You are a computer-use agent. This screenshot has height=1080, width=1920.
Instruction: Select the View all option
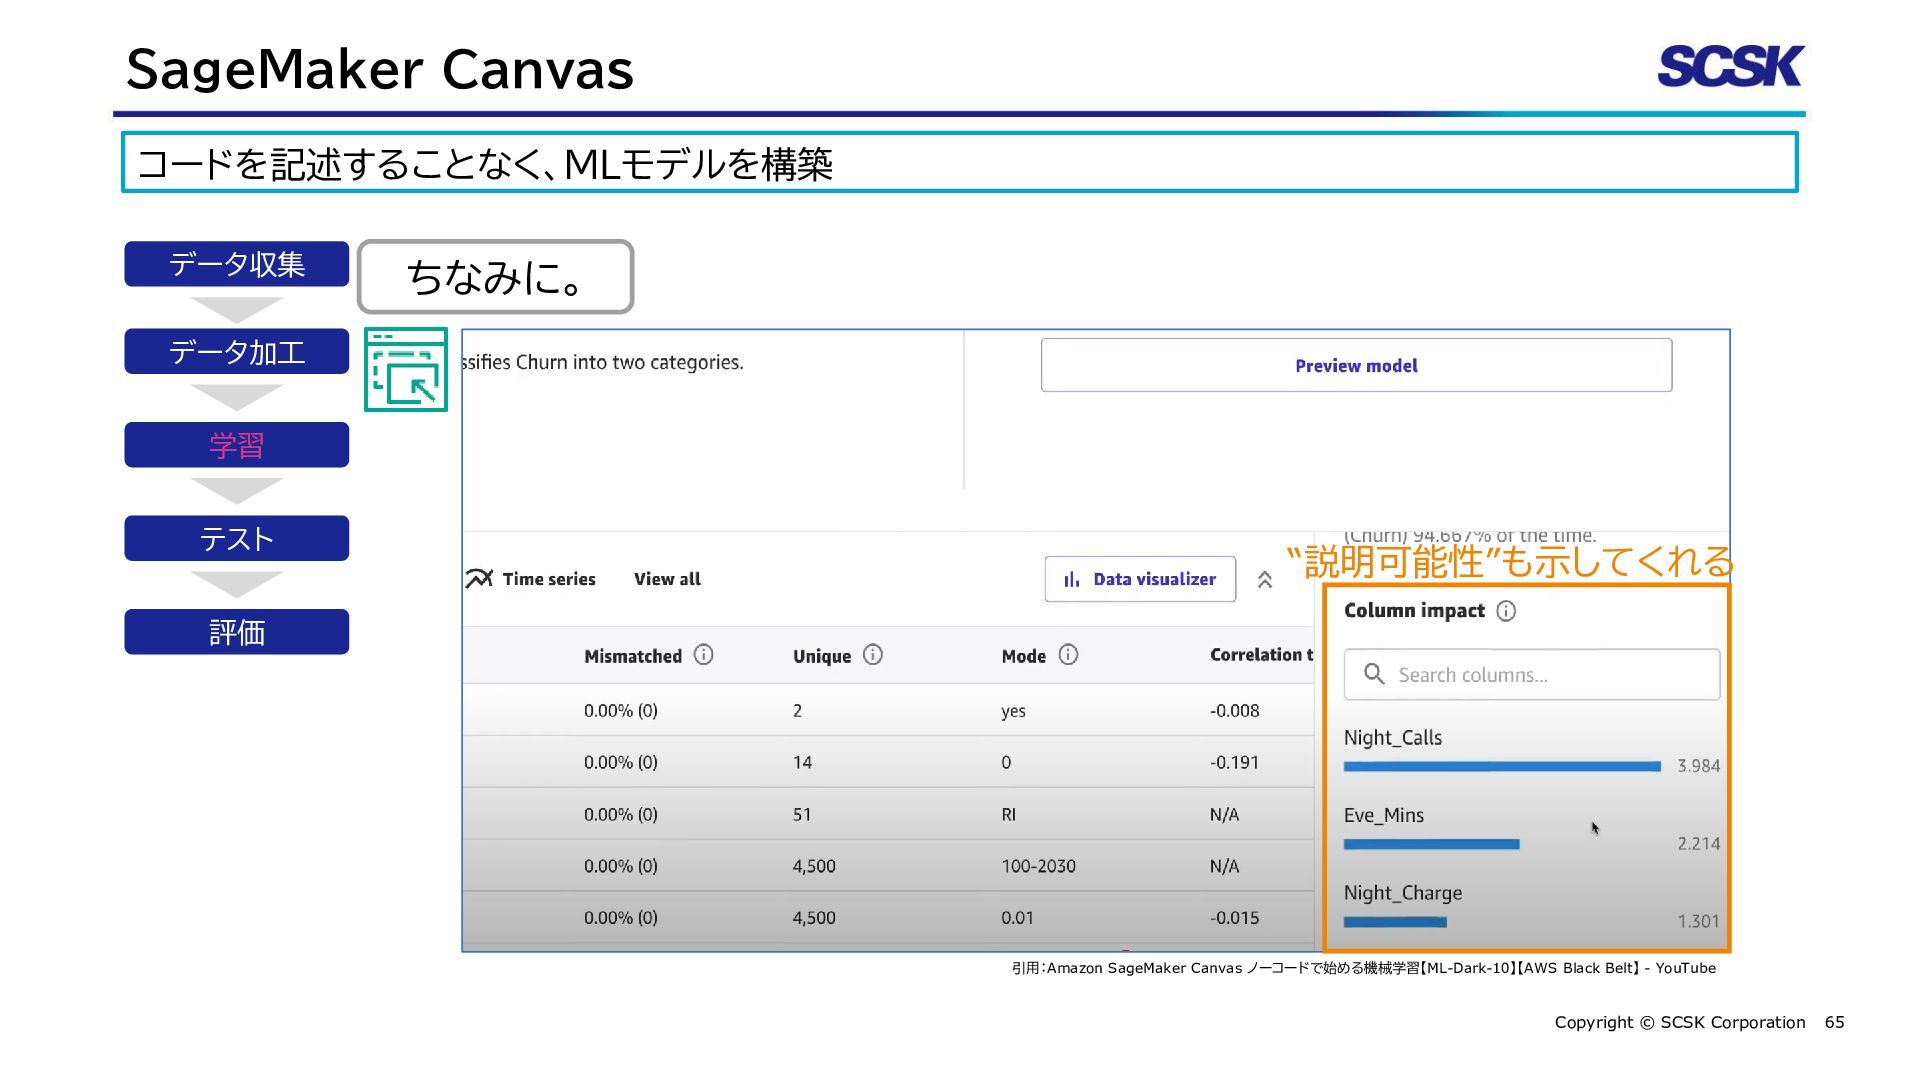click(667, 579)
